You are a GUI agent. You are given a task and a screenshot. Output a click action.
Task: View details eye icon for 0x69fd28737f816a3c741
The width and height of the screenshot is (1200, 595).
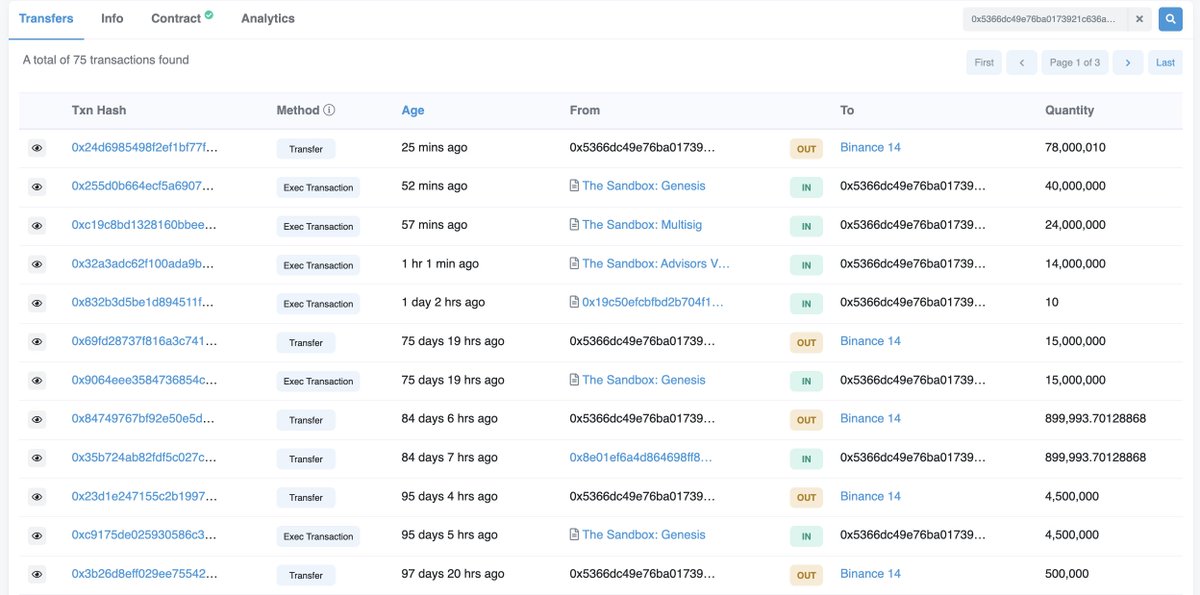point(37,342)
